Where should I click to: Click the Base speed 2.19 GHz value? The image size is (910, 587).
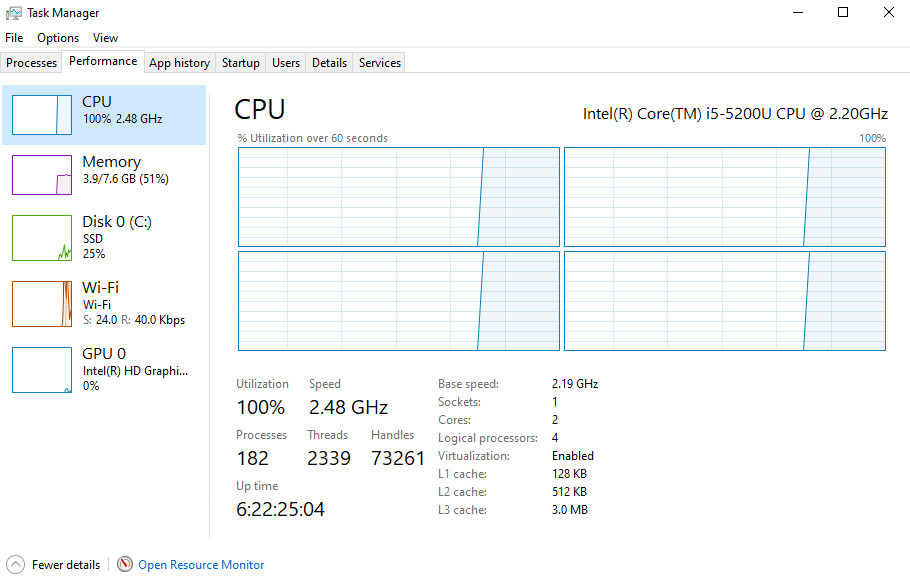(x=575, y=384)
